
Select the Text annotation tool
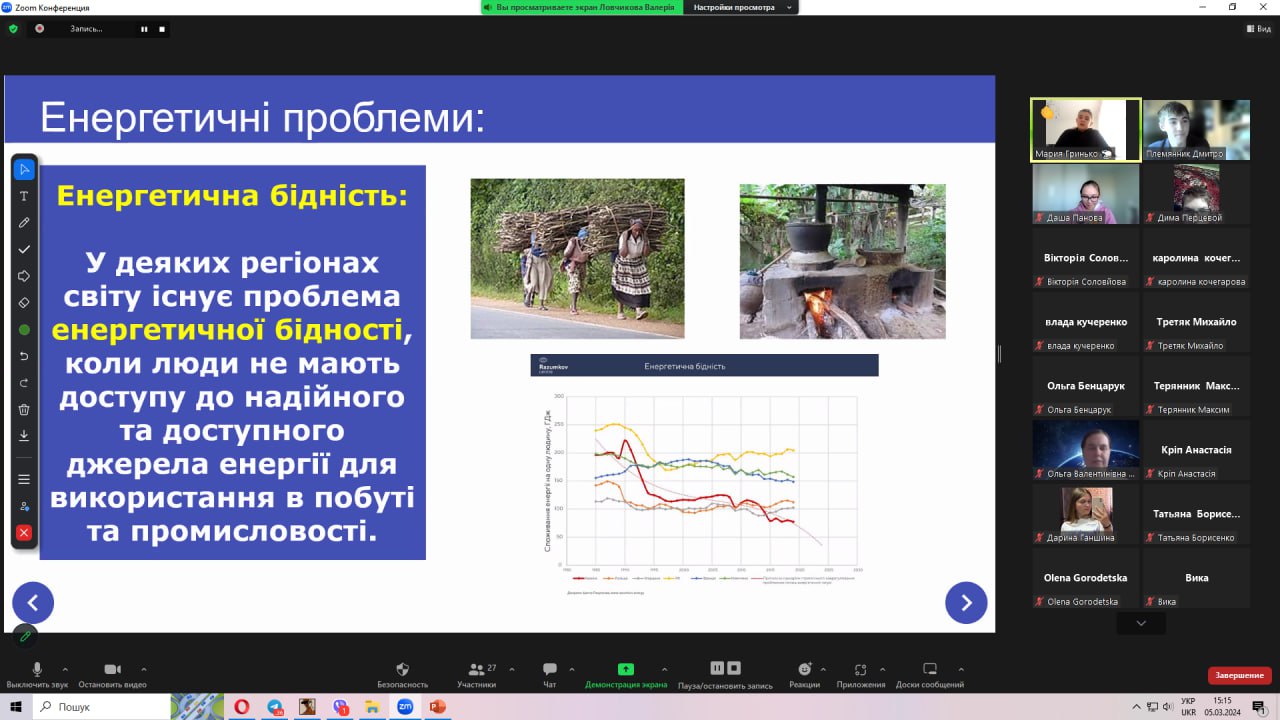pyautogui.click(x=24, y=196)
